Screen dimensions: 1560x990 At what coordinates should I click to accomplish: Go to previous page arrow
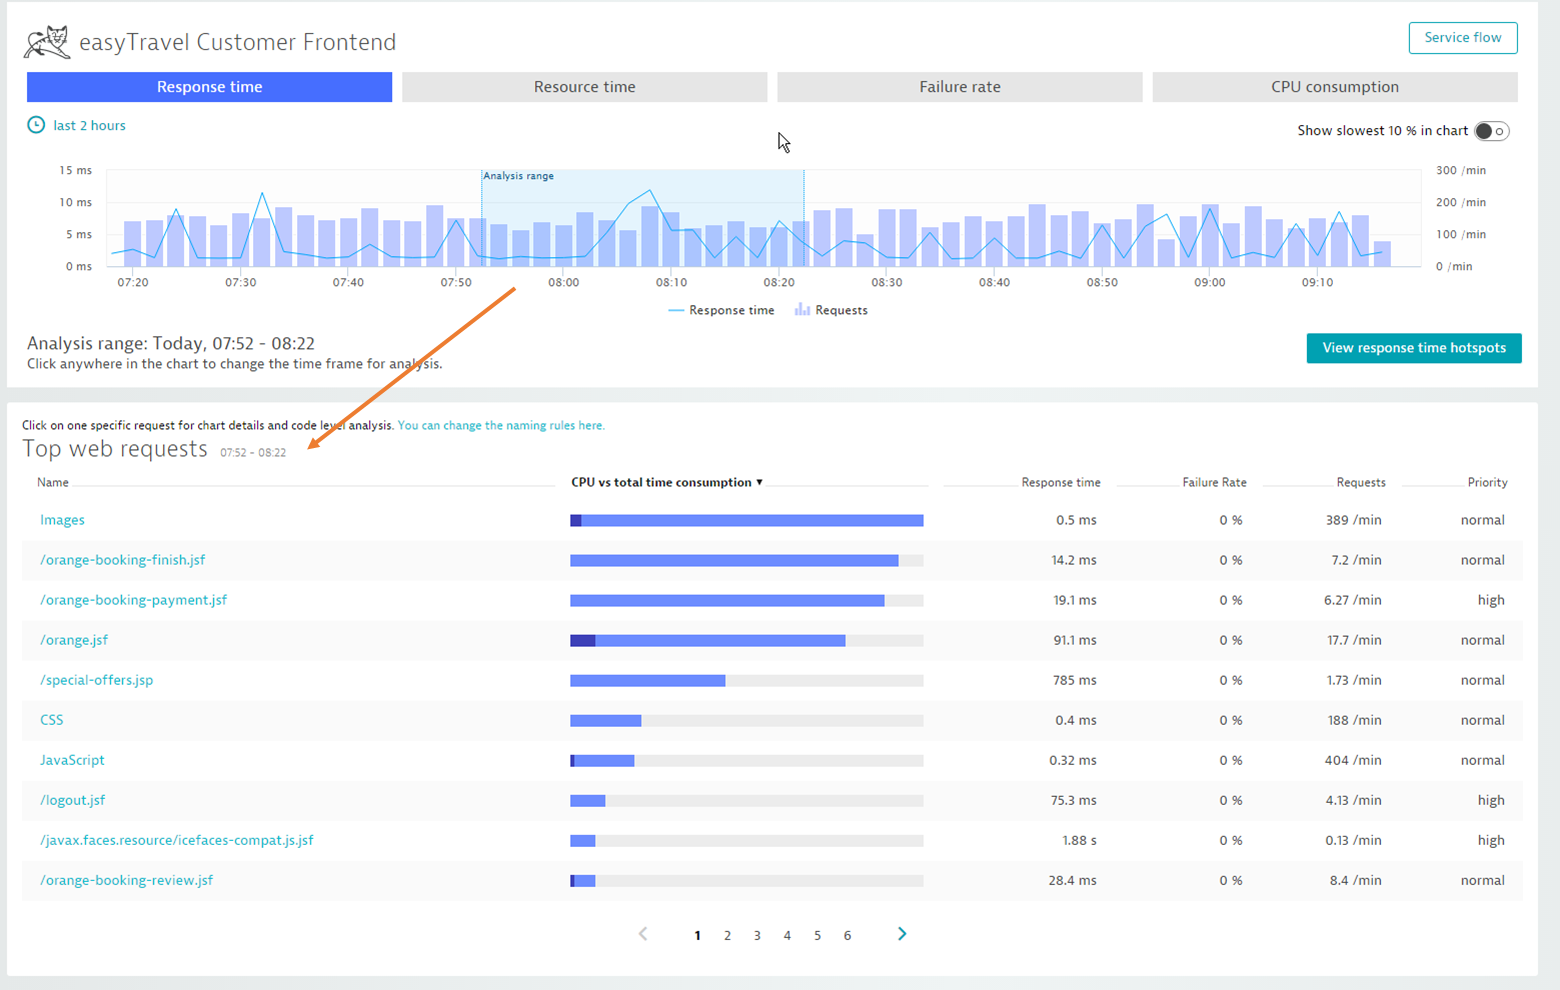643,934
